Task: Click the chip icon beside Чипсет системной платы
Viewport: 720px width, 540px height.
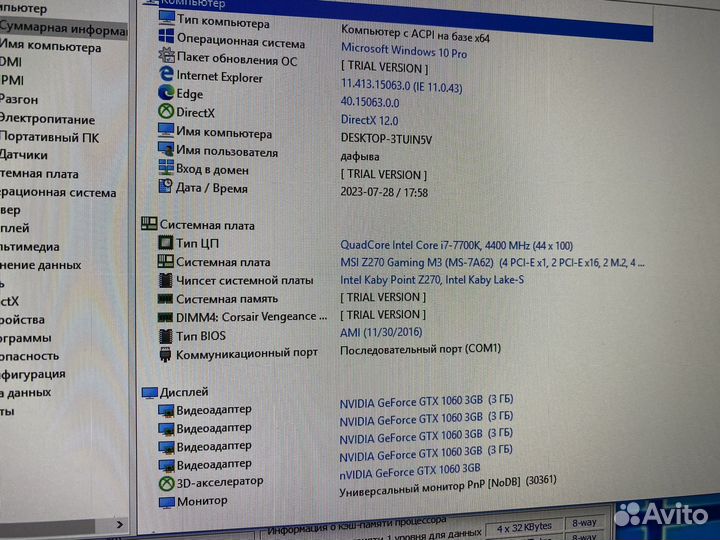Action: 165,280
